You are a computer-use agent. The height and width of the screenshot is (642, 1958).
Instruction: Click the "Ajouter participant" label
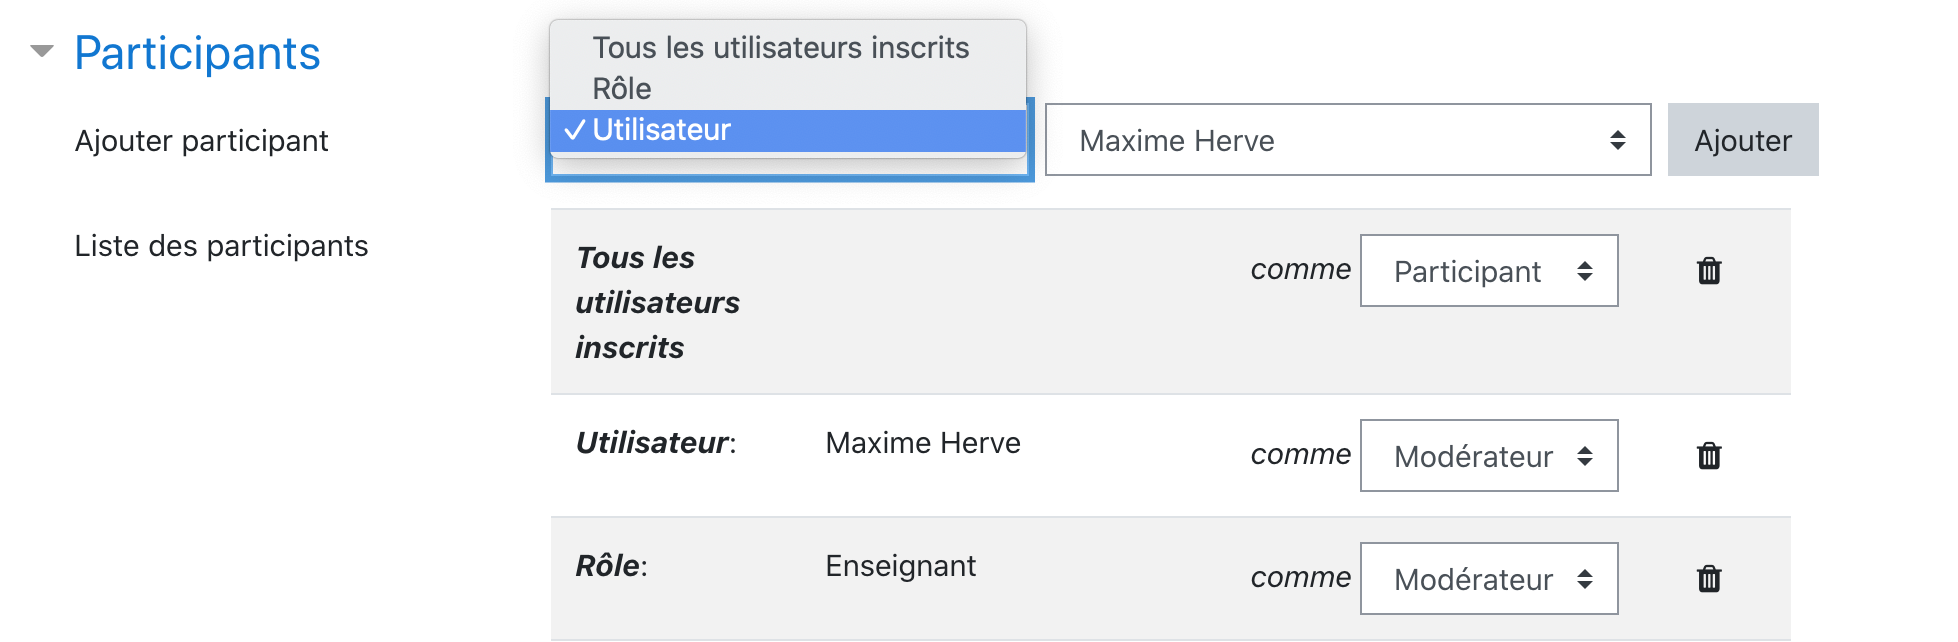(x=202, y=141)
